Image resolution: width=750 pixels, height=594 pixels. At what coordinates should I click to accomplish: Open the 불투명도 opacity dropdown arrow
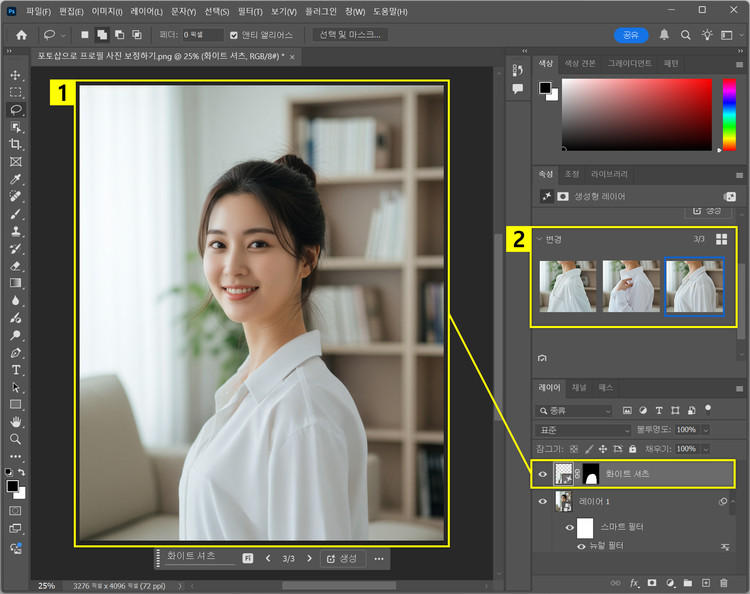point(706,430)
